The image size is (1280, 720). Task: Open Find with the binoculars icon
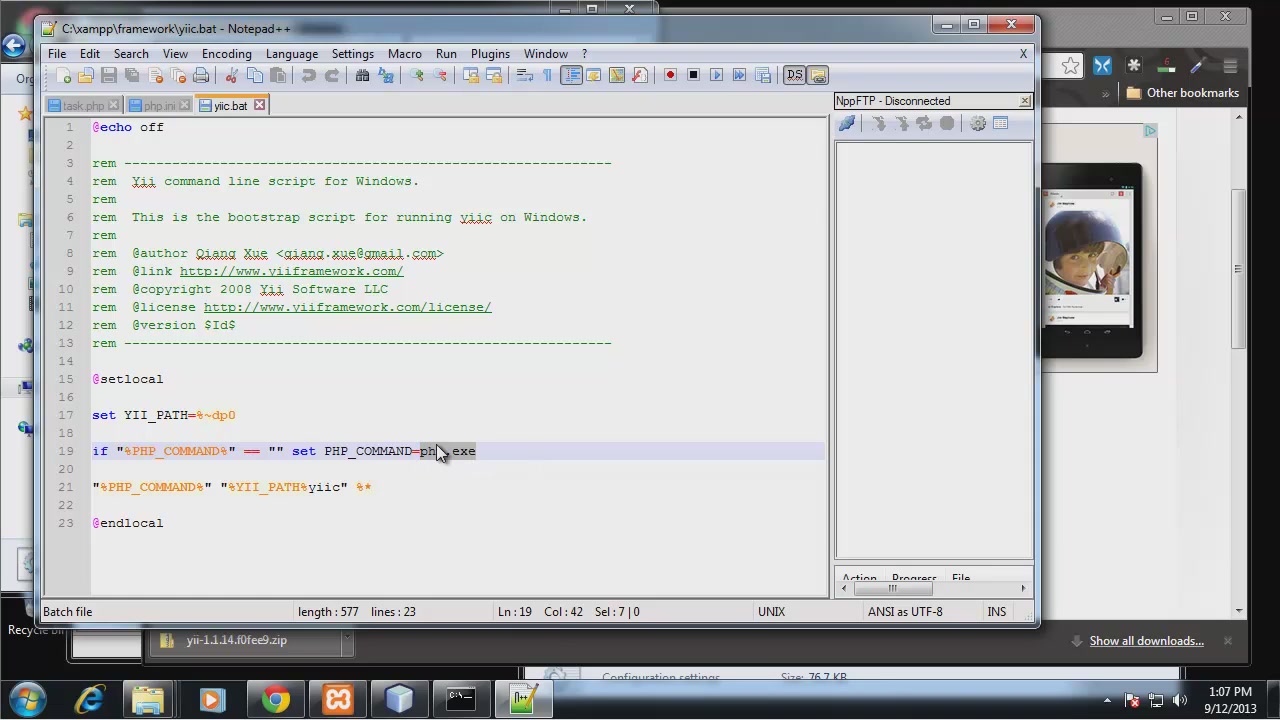point(362,76)
